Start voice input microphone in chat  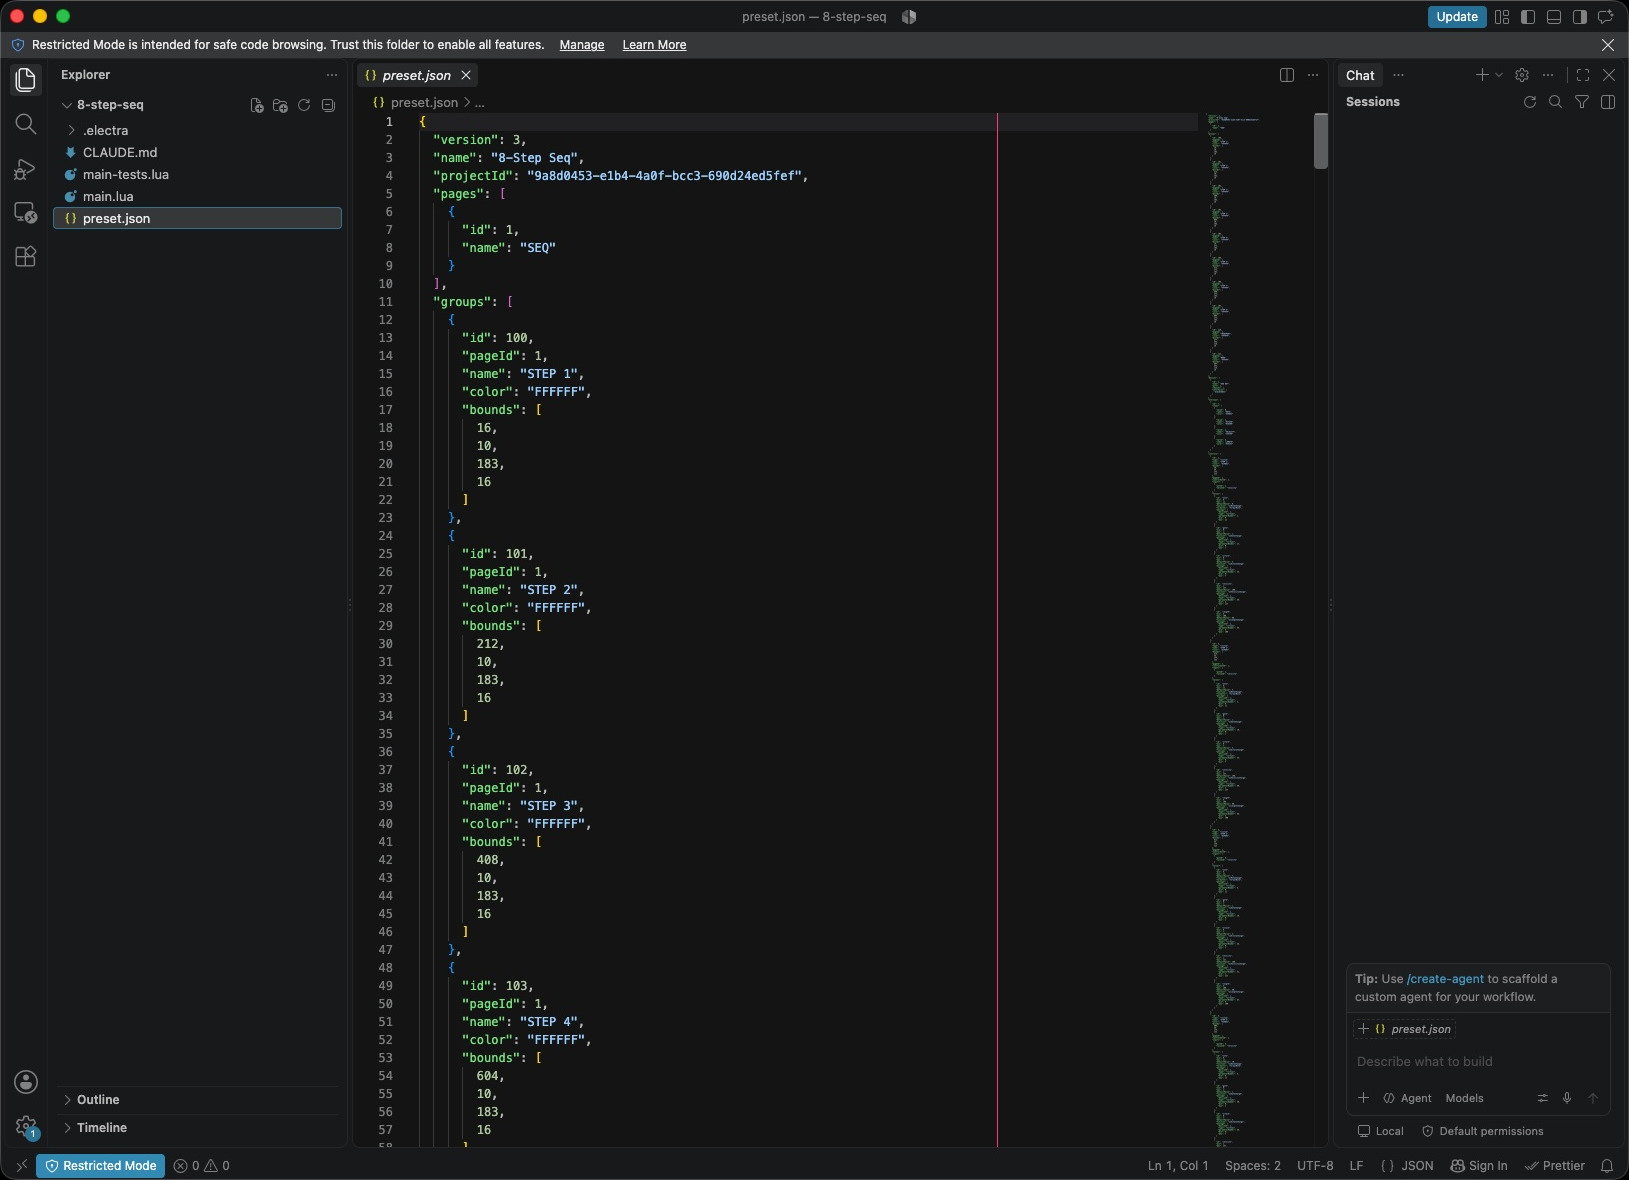pos(1567,1098)
